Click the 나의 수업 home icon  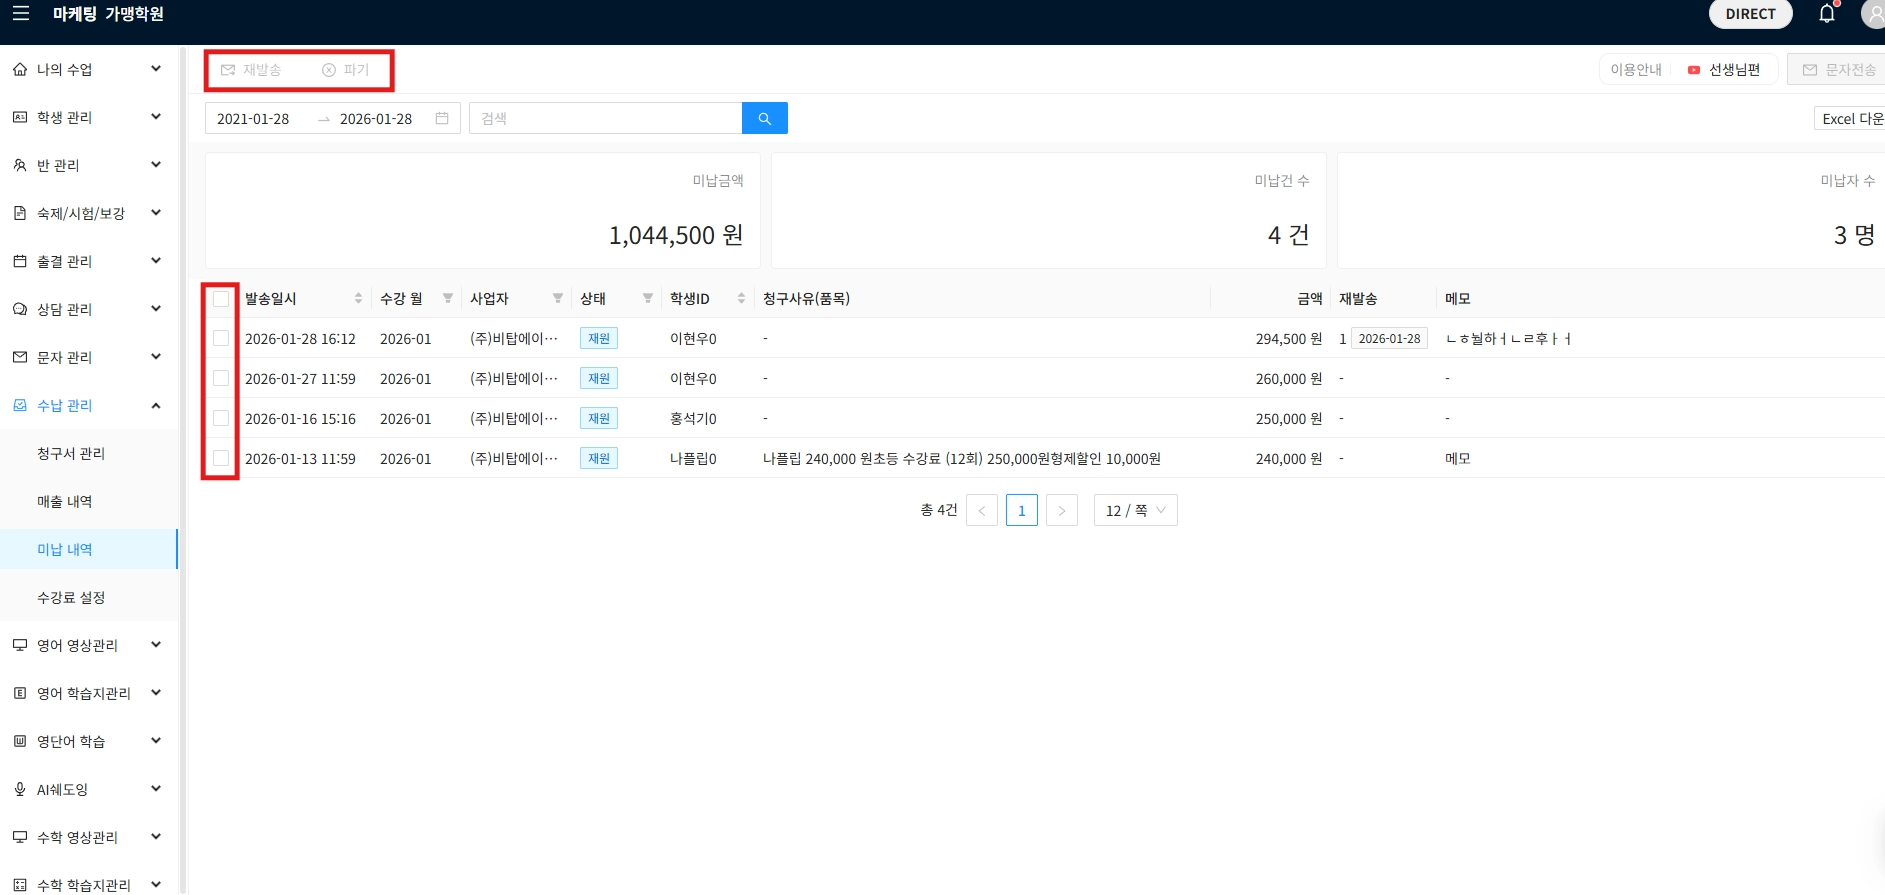point(20,69)
